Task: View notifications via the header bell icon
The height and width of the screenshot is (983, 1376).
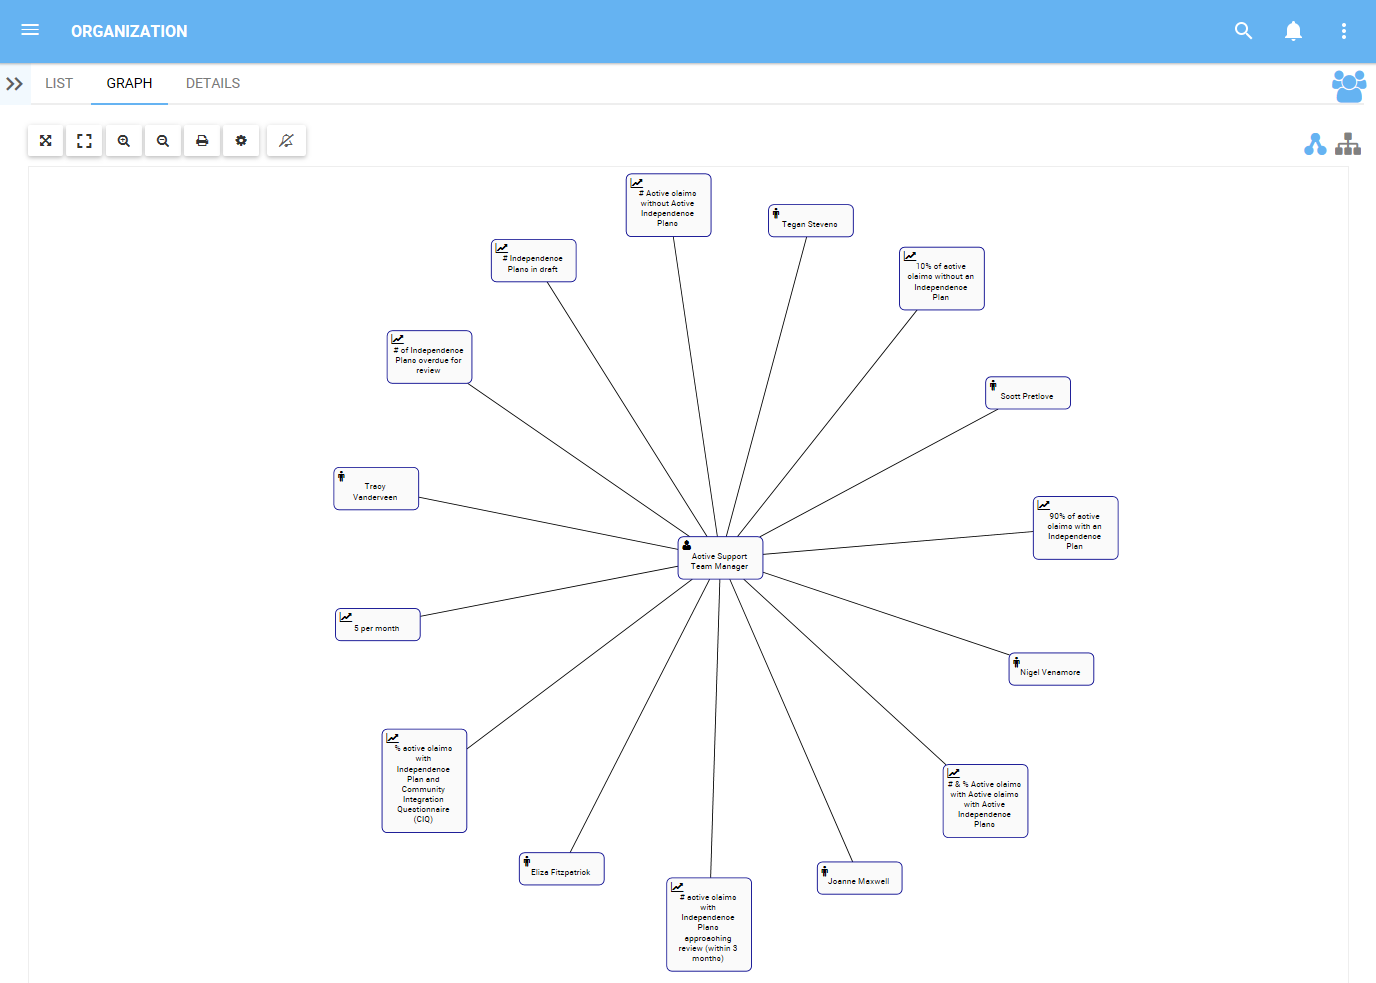Action: [1293, 31]
